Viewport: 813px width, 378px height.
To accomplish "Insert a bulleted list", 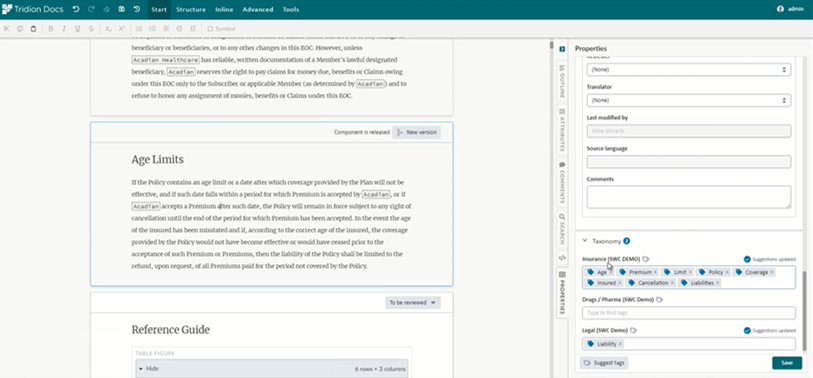I will pos(139,29).
